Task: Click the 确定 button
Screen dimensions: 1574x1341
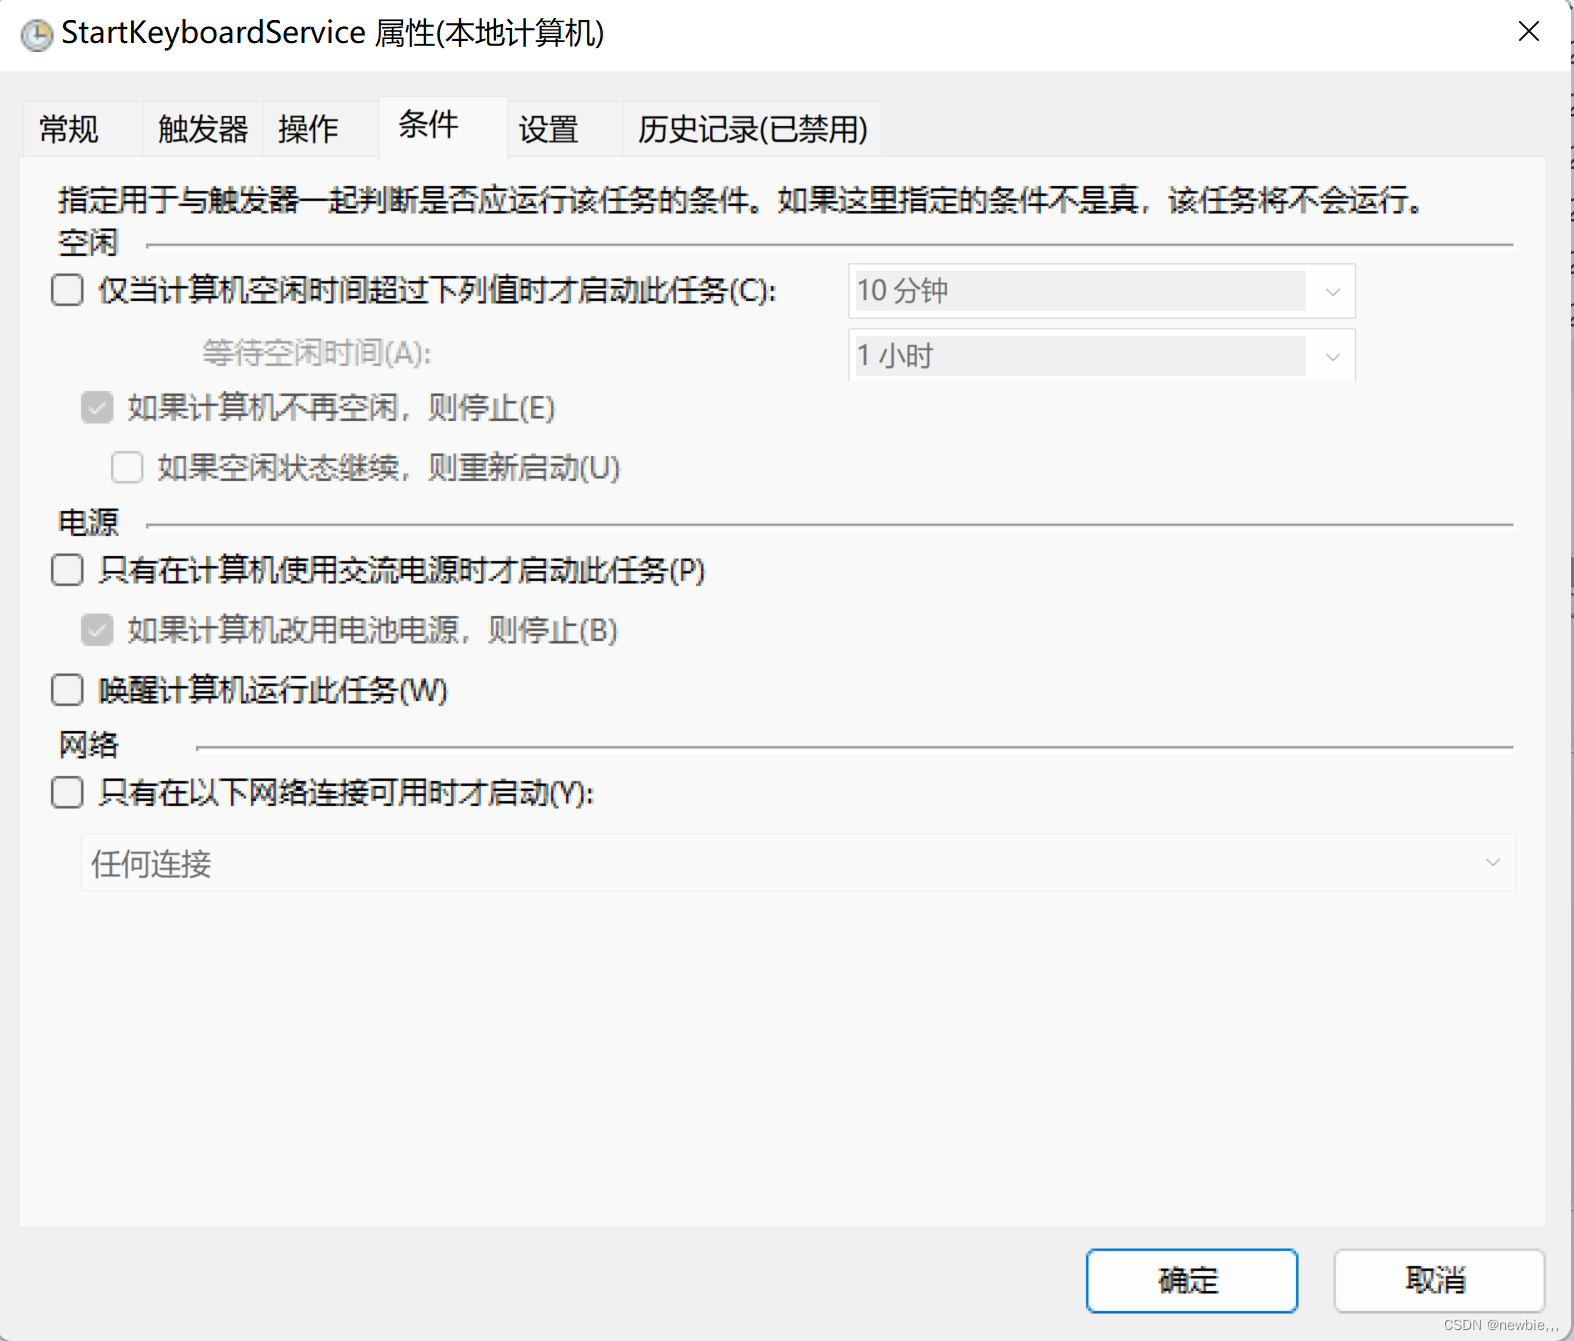Action: click(1192, 1280)
